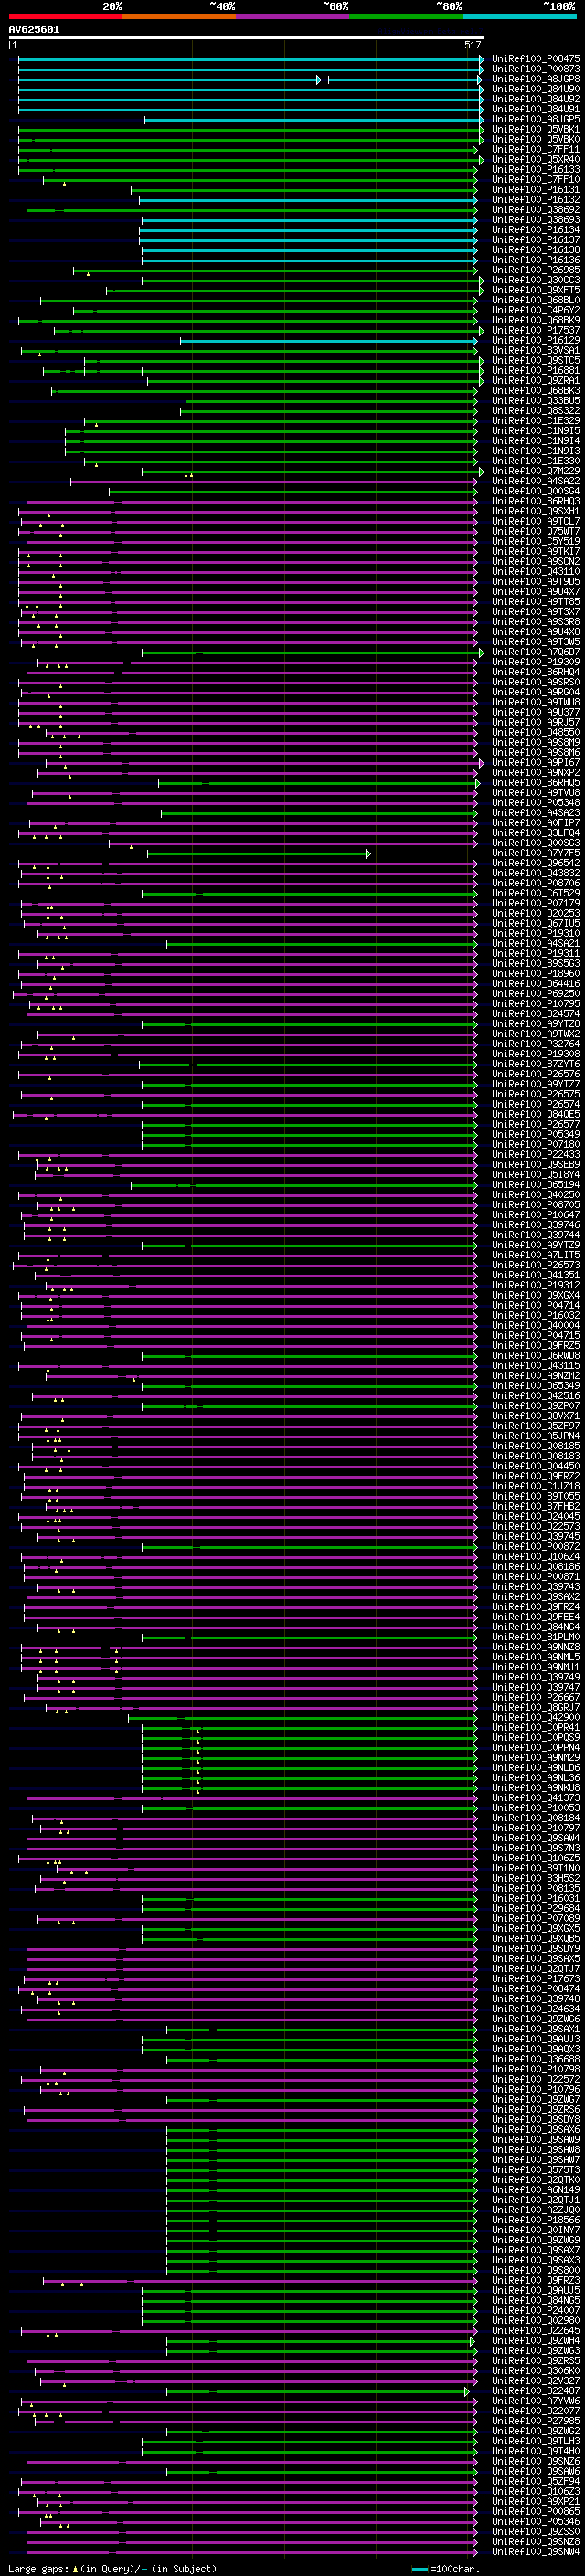This screenshot has height=2576, width=585.
Task: Select label UniRef100_P04714
Action: click(535, 1305)
